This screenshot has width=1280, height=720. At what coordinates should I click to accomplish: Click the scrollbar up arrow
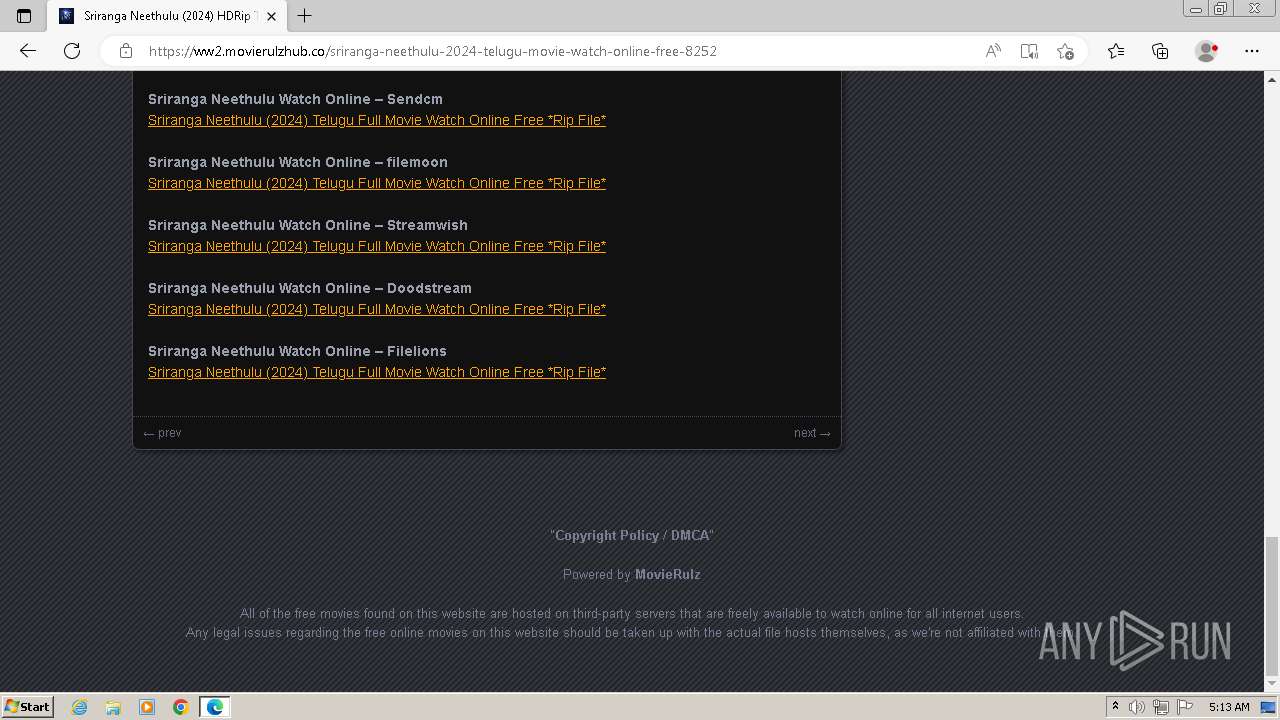pos(1272,78)
